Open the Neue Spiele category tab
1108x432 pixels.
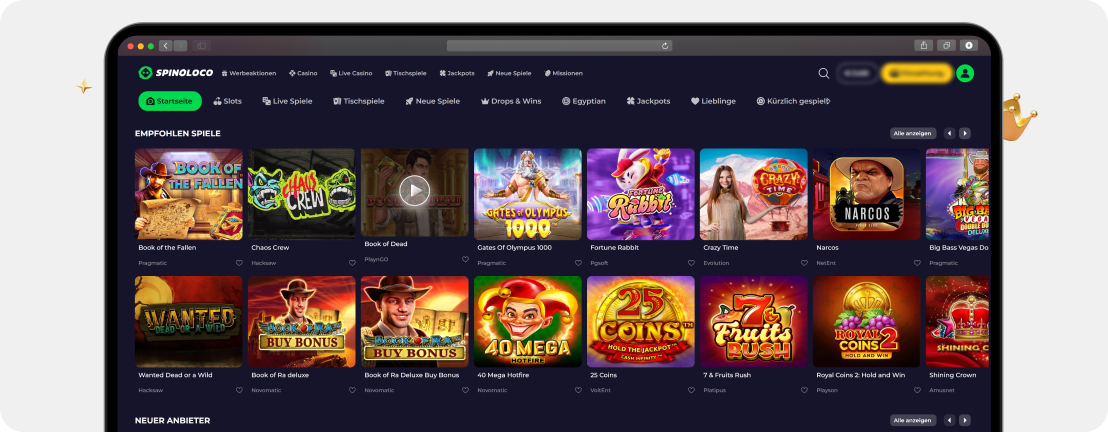[x=432, y=101]
